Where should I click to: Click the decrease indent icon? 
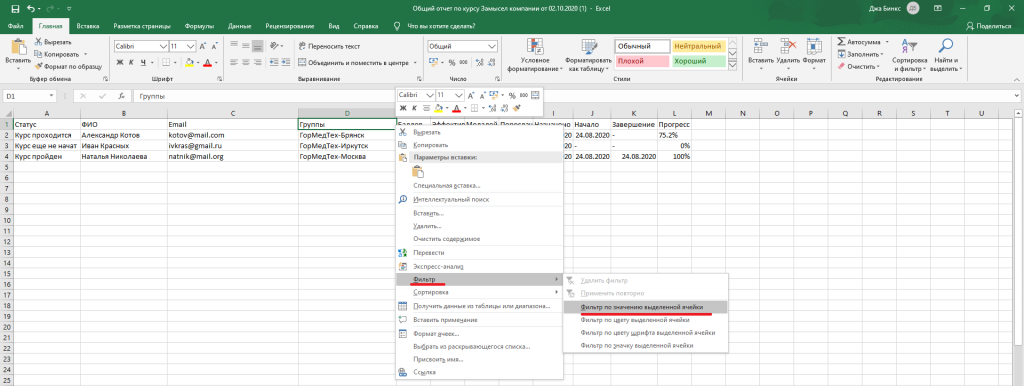click(x=273, y=63)
